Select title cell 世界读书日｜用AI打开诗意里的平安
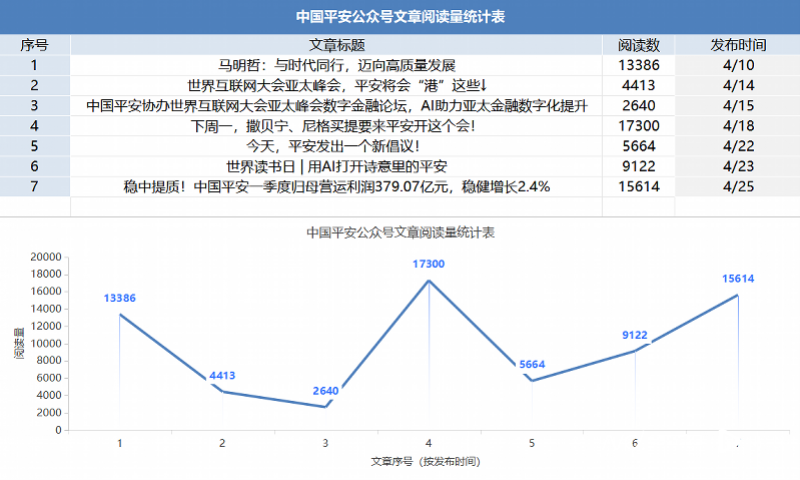This screenshot has width=800, height=480. tap(337, 166)
